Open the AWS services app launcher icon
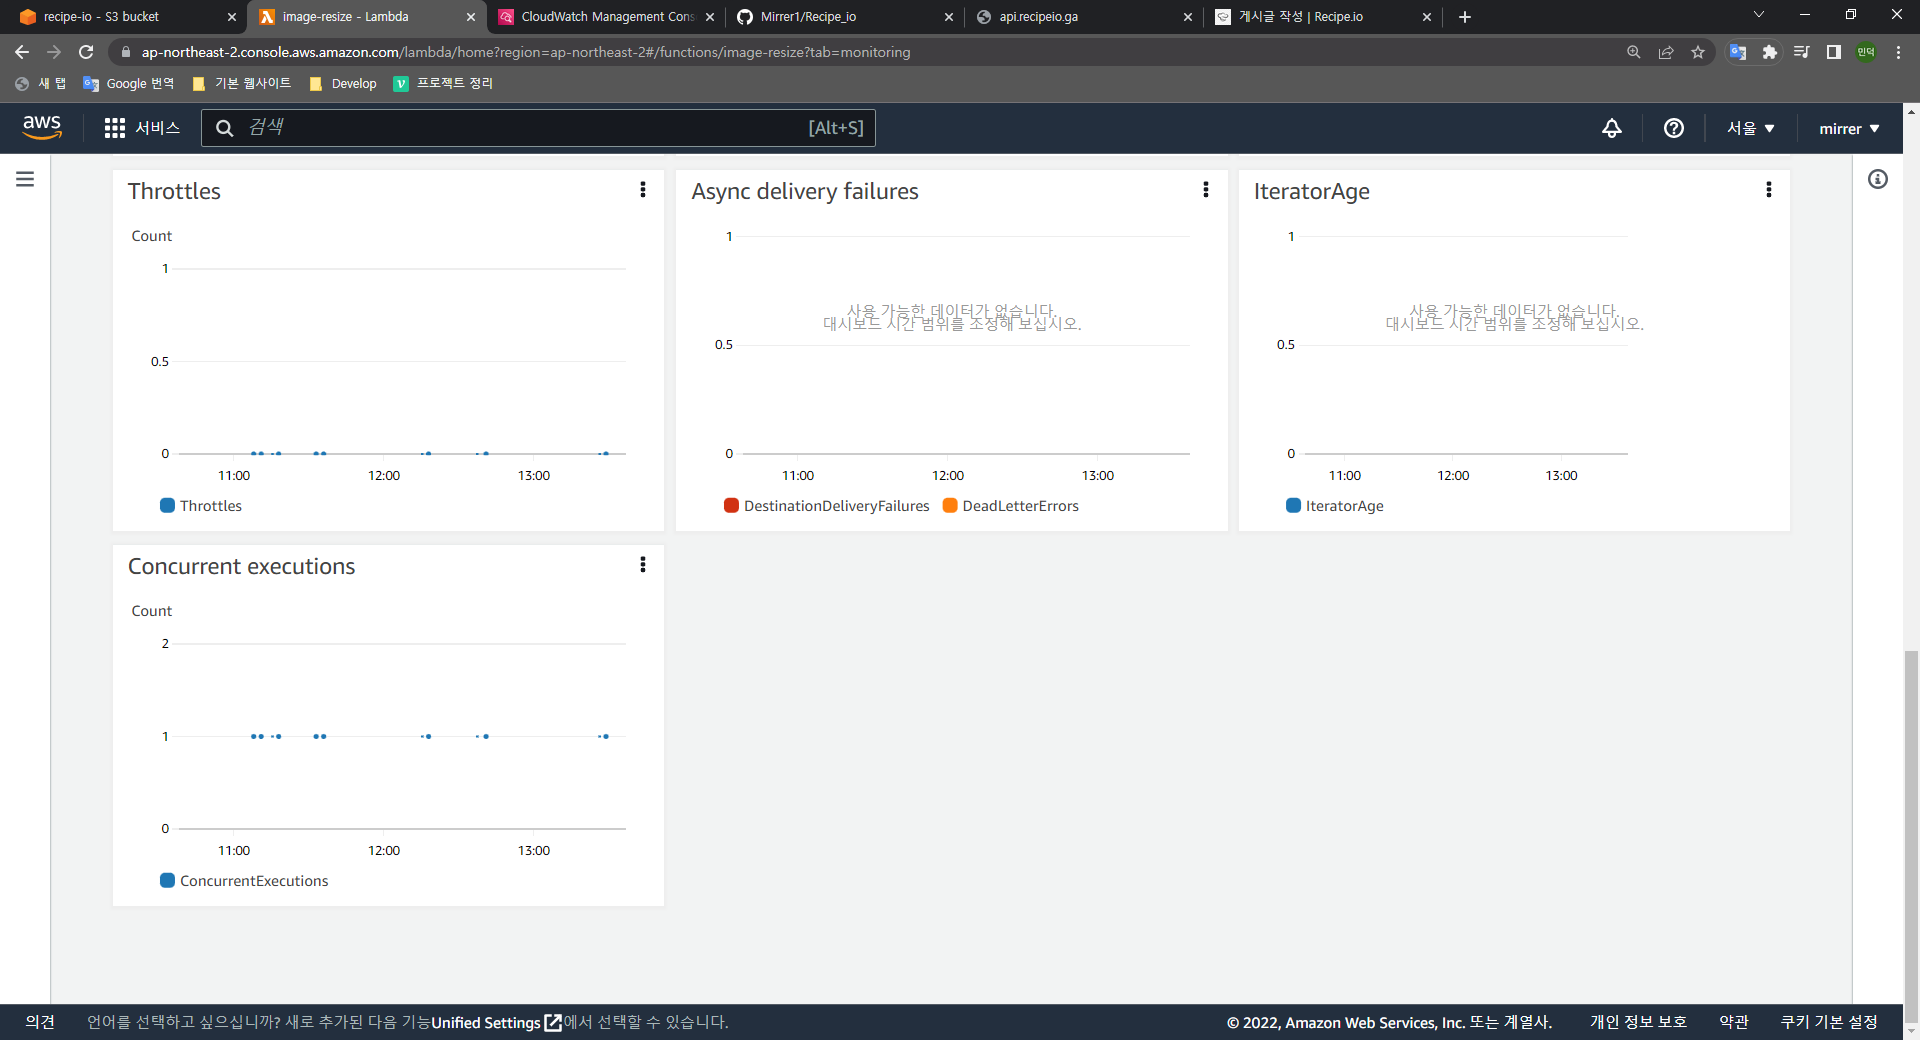This screenshot has height=1040, width=1920. click(x=114, y=128)
